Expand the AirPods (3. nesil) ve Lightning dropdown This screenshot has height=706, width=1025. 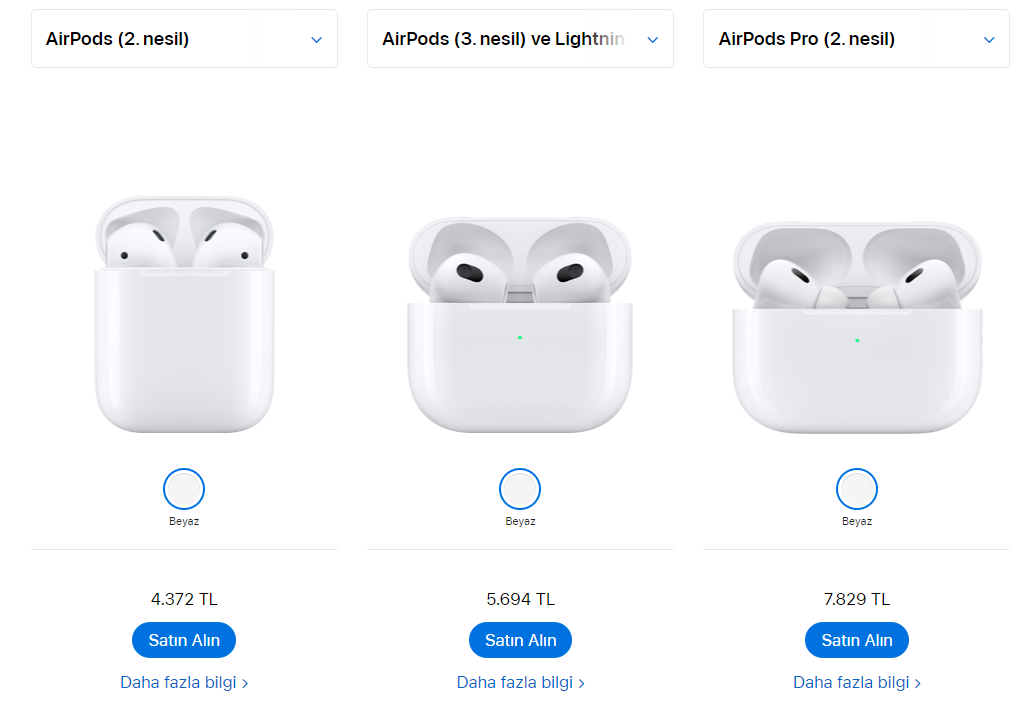520,39
